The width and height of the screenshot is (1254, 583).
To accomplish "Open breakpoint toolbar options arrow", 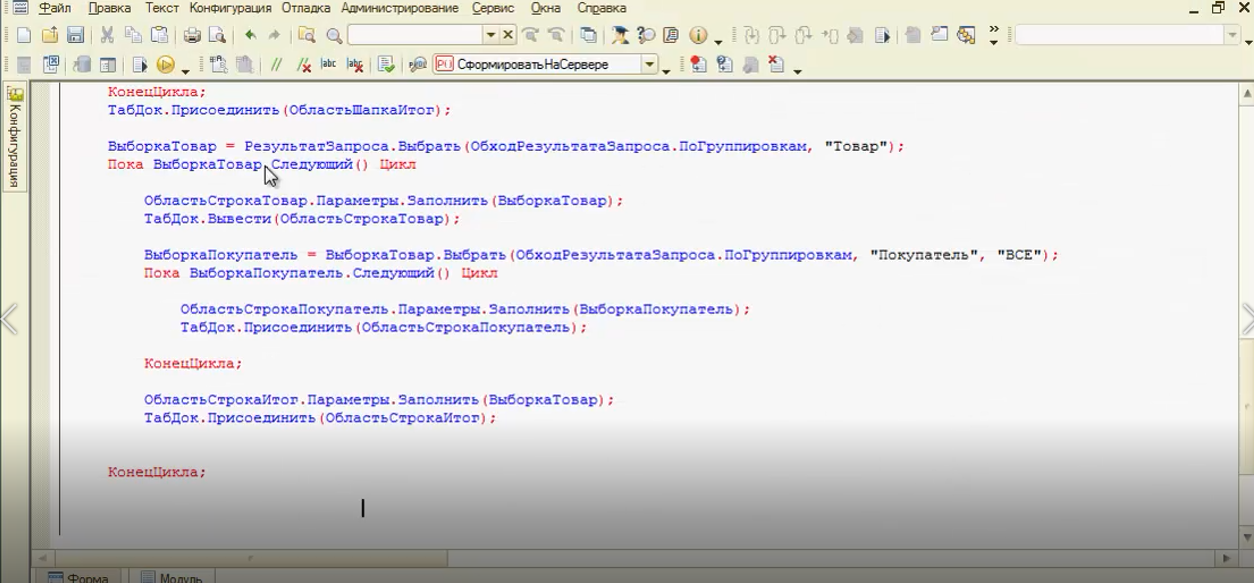I will point(797,70).
